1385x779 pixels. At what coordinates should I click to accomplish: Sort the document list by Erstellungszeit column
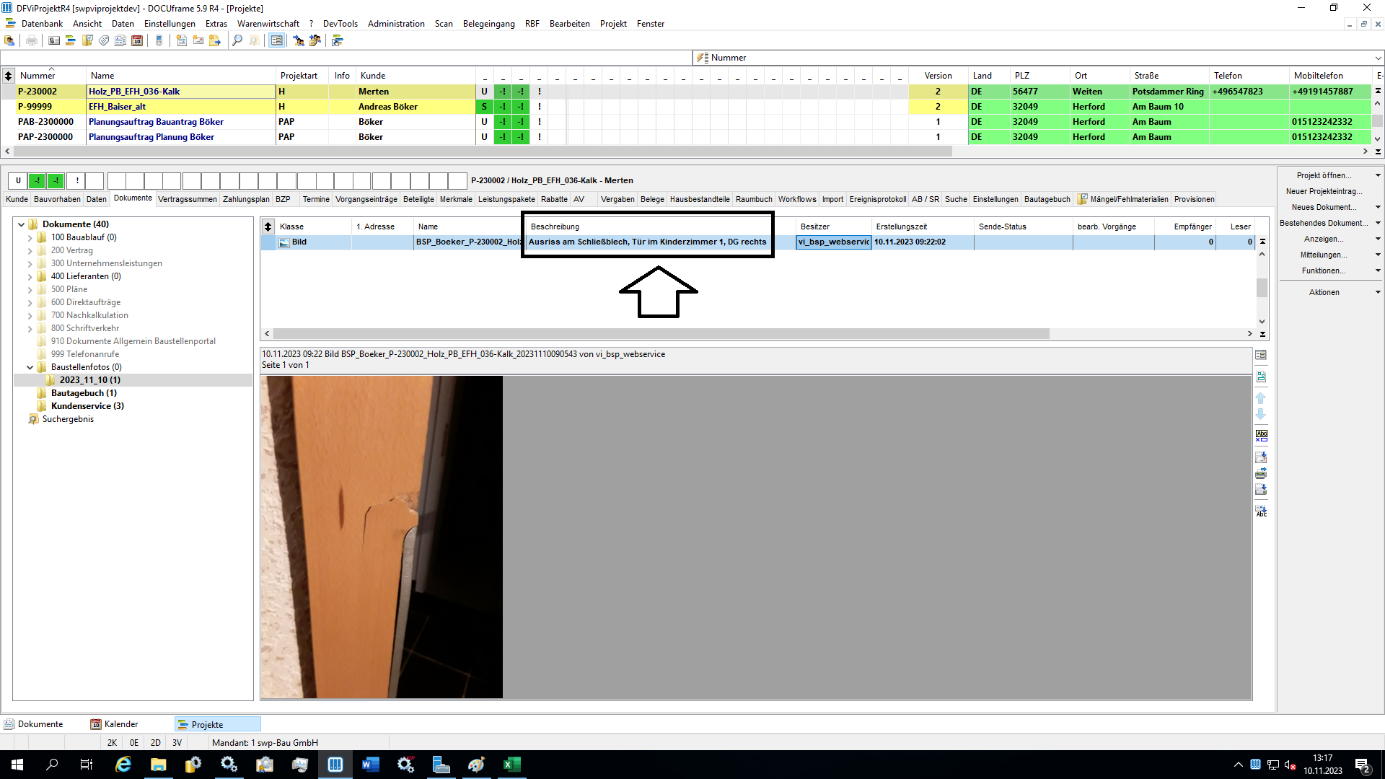click(x=921, y=227)
